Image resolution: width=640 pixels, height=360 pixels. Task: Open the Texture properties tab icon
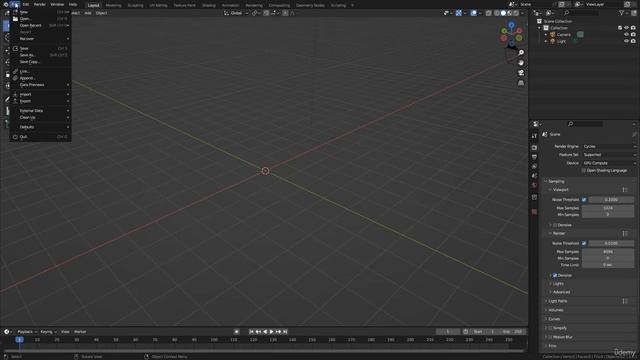[534, 212]
